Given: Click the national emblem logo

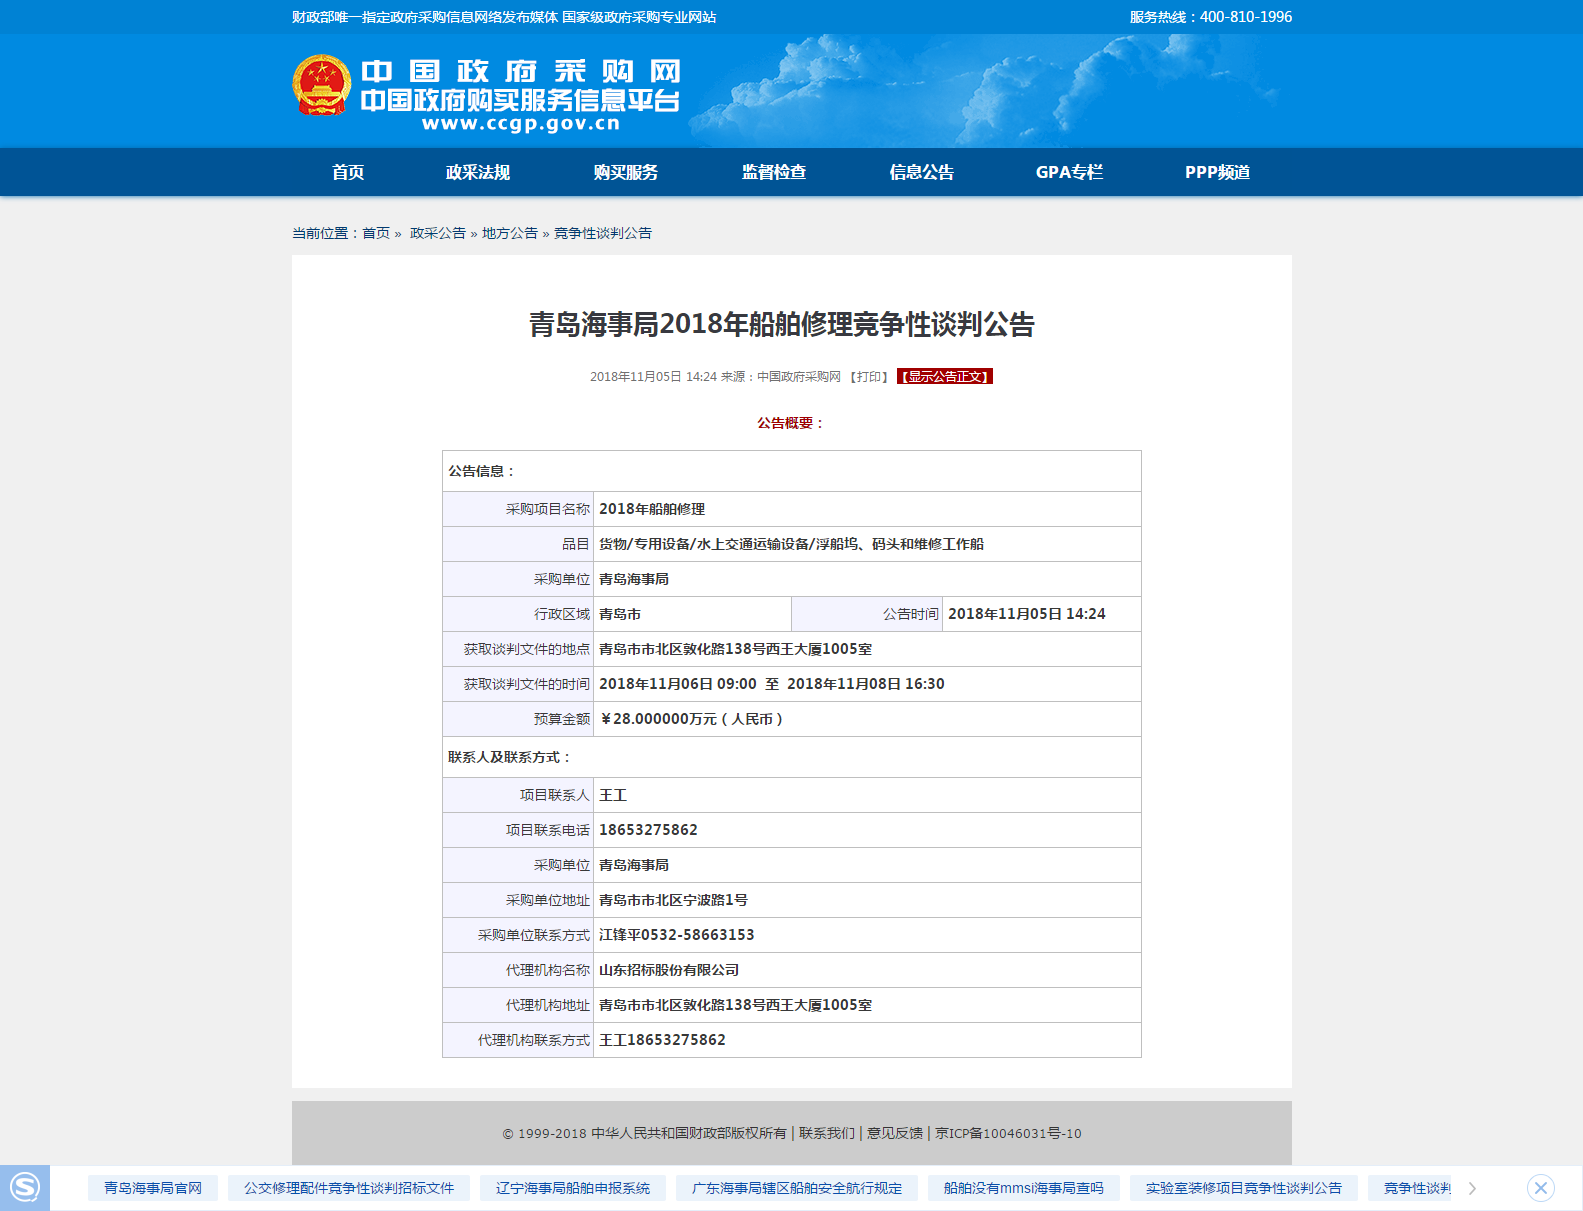Looking at the screenshot, I should [x=322, y=85].
